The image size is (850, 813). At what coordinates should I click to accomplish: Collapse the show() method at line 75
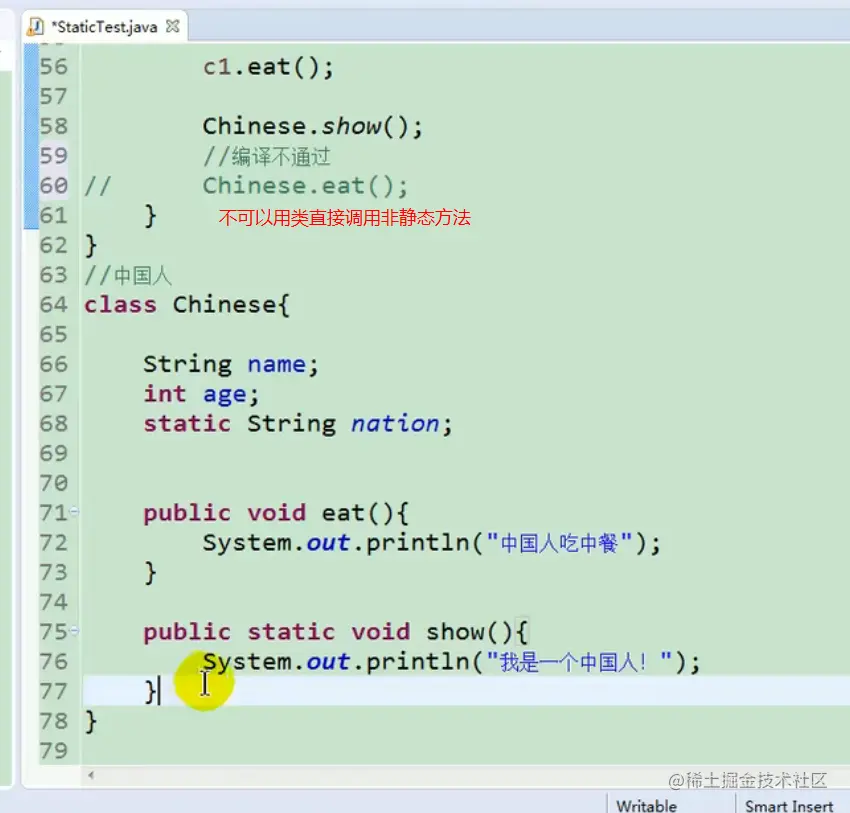click(x=75, y=630)
